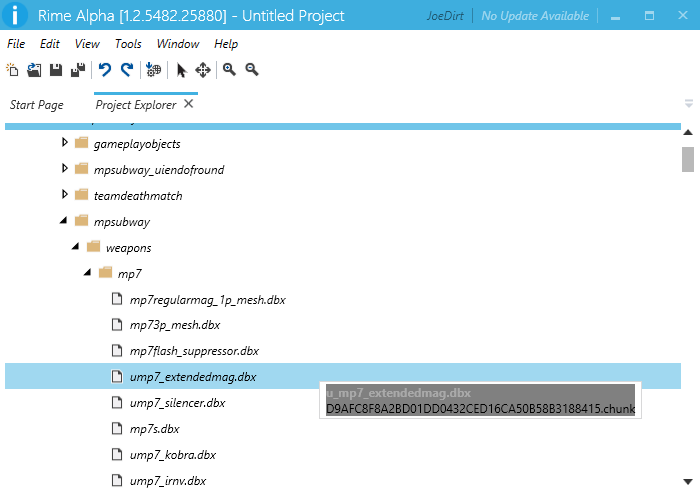The image size is (700, 500).
Task: Open the File menu
Action: point(16,44)
